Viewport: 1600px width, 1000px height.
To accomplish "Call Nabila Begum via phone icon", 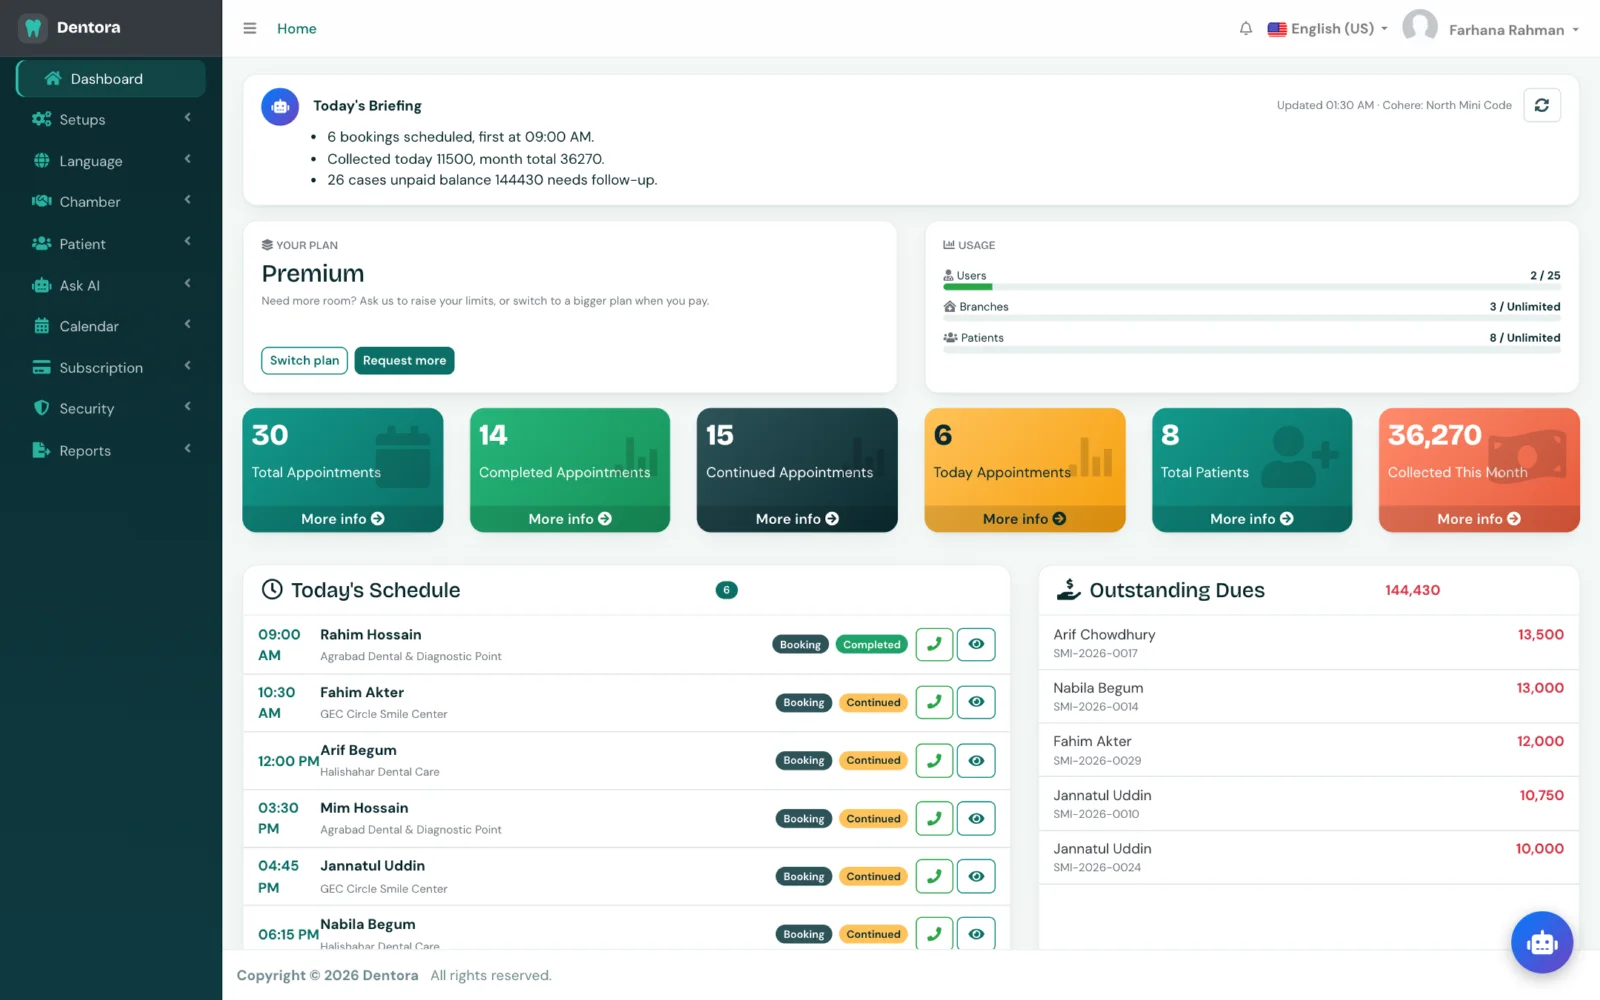I will pyautogui.click(x=934, y=934).
